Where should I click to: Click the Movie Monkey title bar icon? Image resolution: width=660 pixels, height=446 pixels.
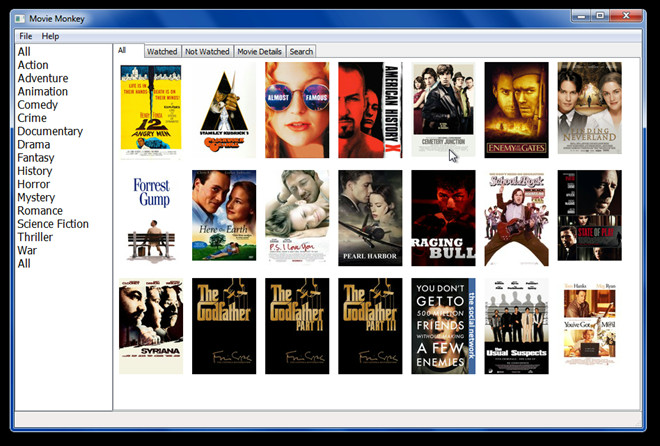(20, 19)
